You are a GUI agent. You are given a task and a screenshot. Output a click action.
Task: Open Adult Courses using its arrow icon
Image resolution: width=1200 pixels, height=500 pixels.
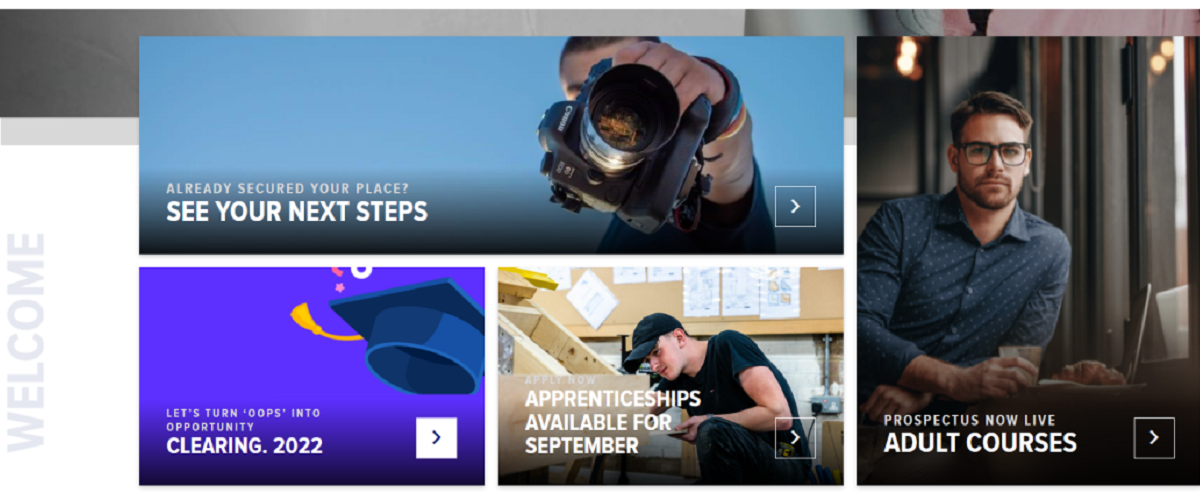click(1154, 437)
